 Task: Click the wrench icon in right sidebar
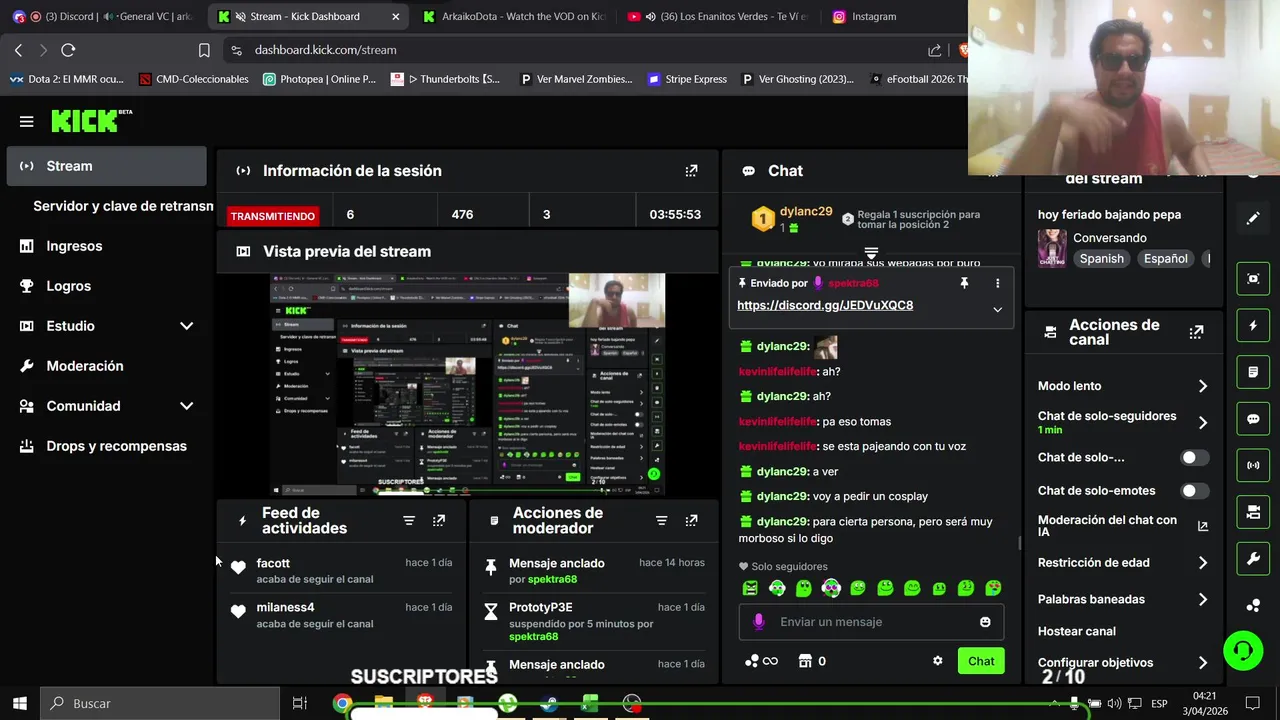[1253, 558]
